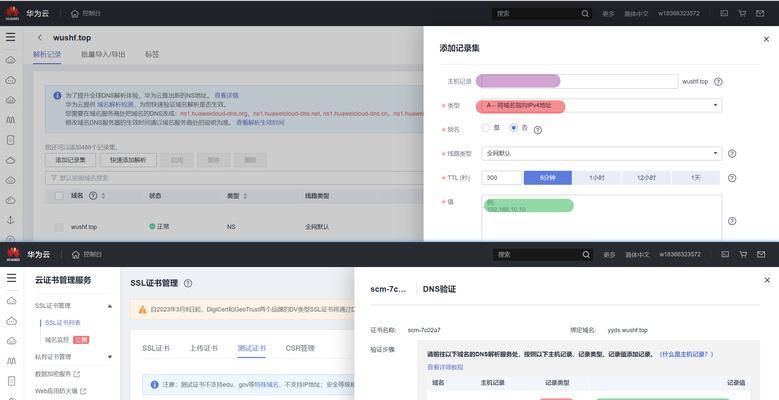Image resolution: width=779 pixels, height=400 pixels.
Task: Open console home icon in the SSL certificate window
Action: click(x=76, y=254)
